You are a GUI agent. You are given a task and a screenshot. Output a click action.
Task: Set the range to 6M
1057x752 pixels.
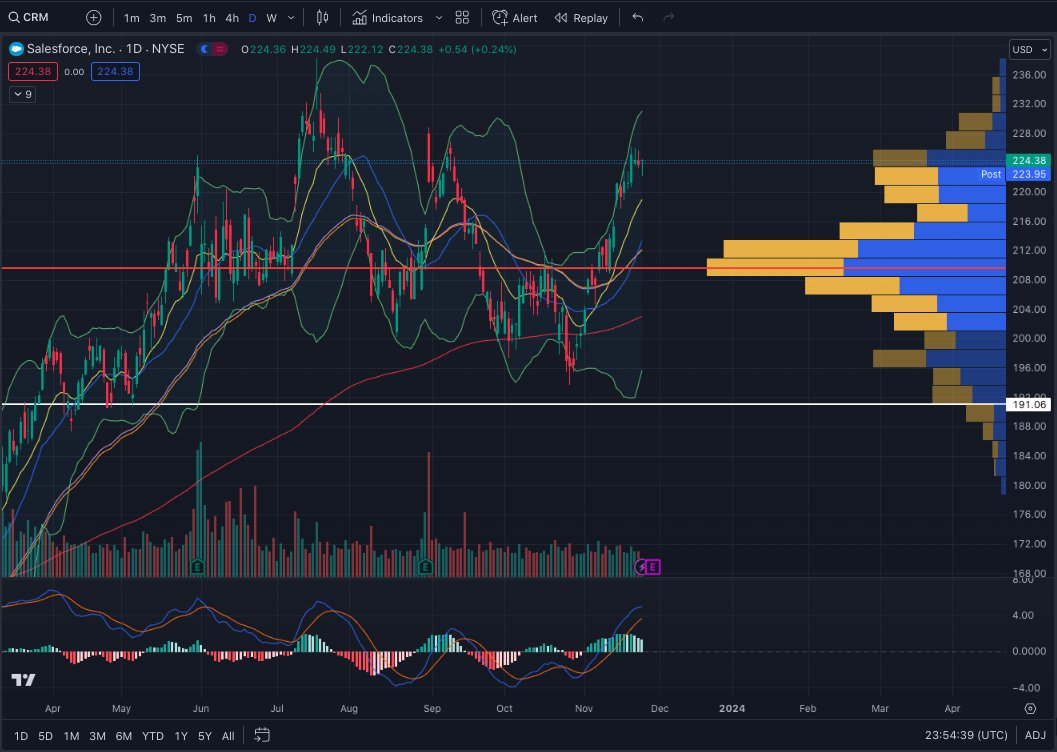click(x=123, y=736)
